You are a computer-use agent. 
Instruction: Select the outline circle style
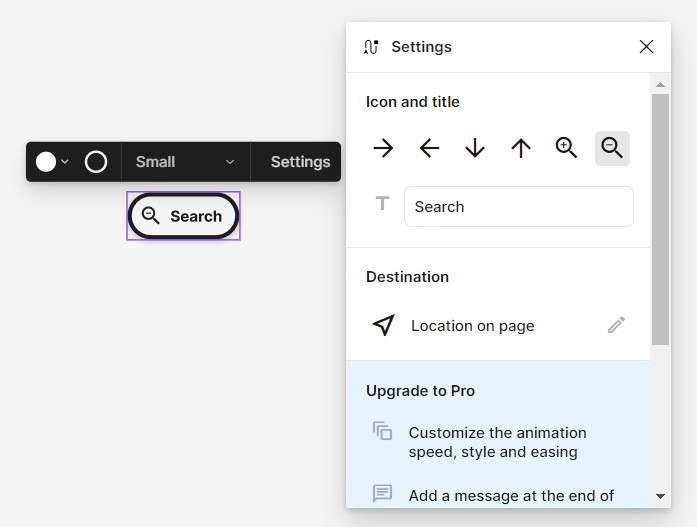(x=96, y=162)
